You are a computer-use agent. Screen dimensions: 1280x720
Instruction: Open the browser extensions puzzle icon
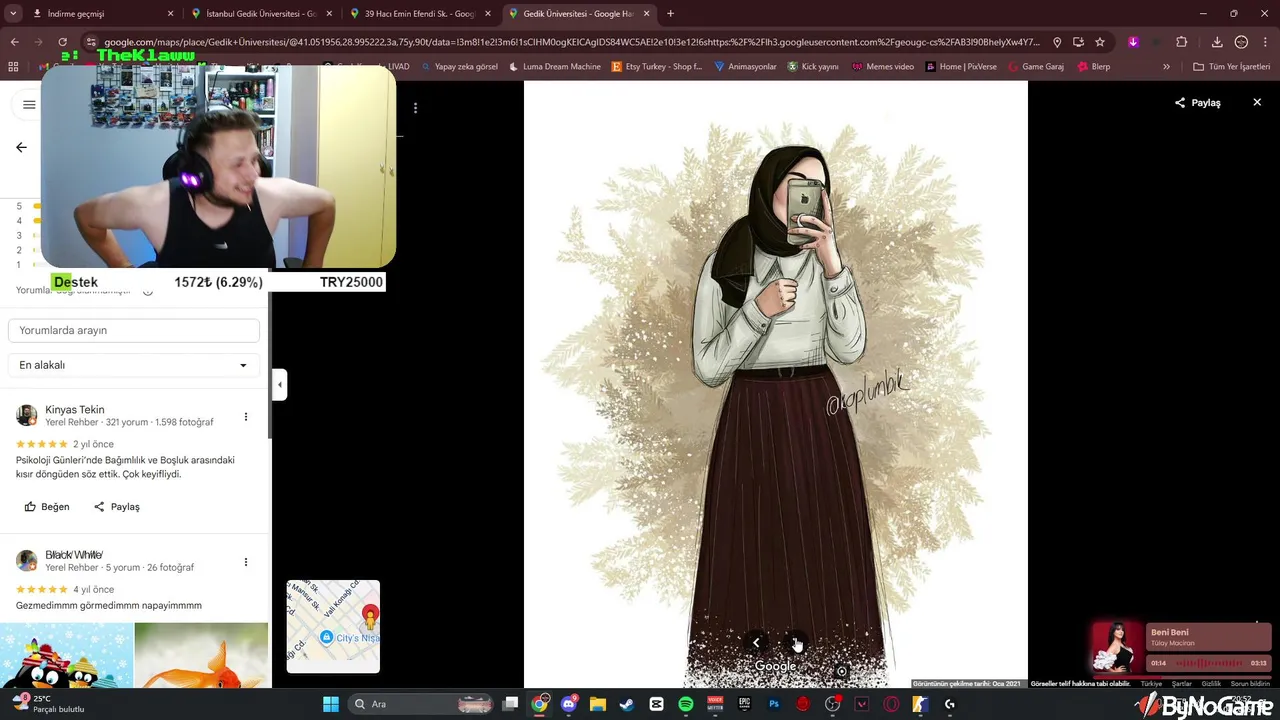pyautogui.click(x=1181, y=42)
